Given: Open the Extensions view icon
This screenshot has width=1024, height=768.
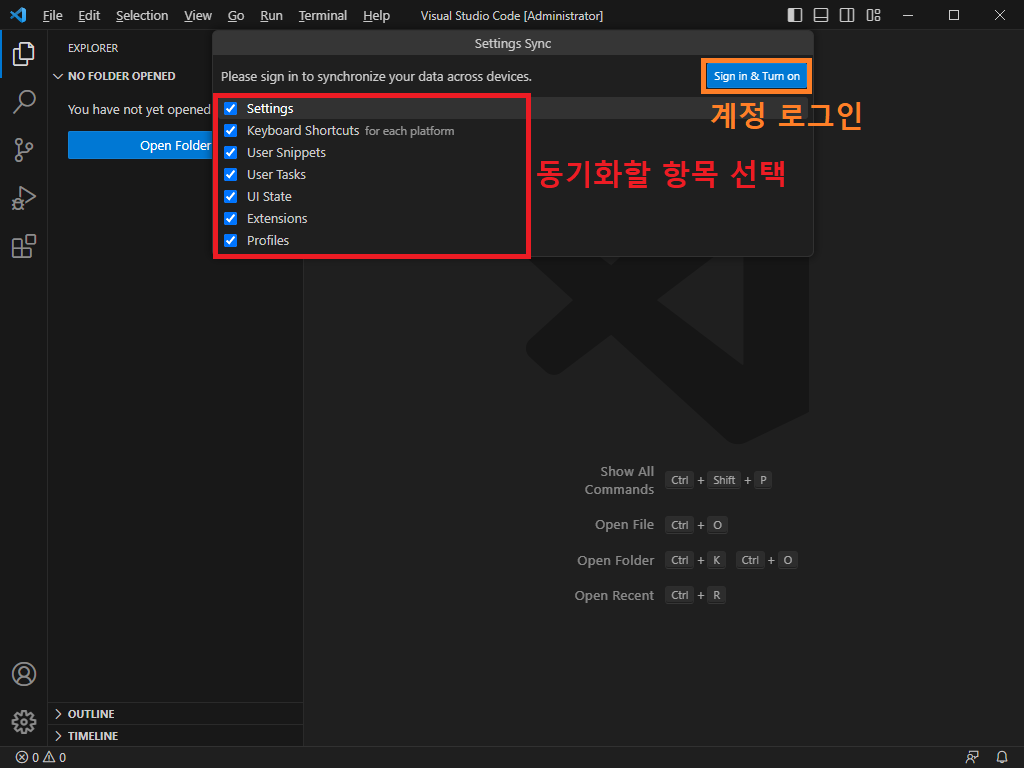Looking at the screenshot, I should [x=24, y=246].
